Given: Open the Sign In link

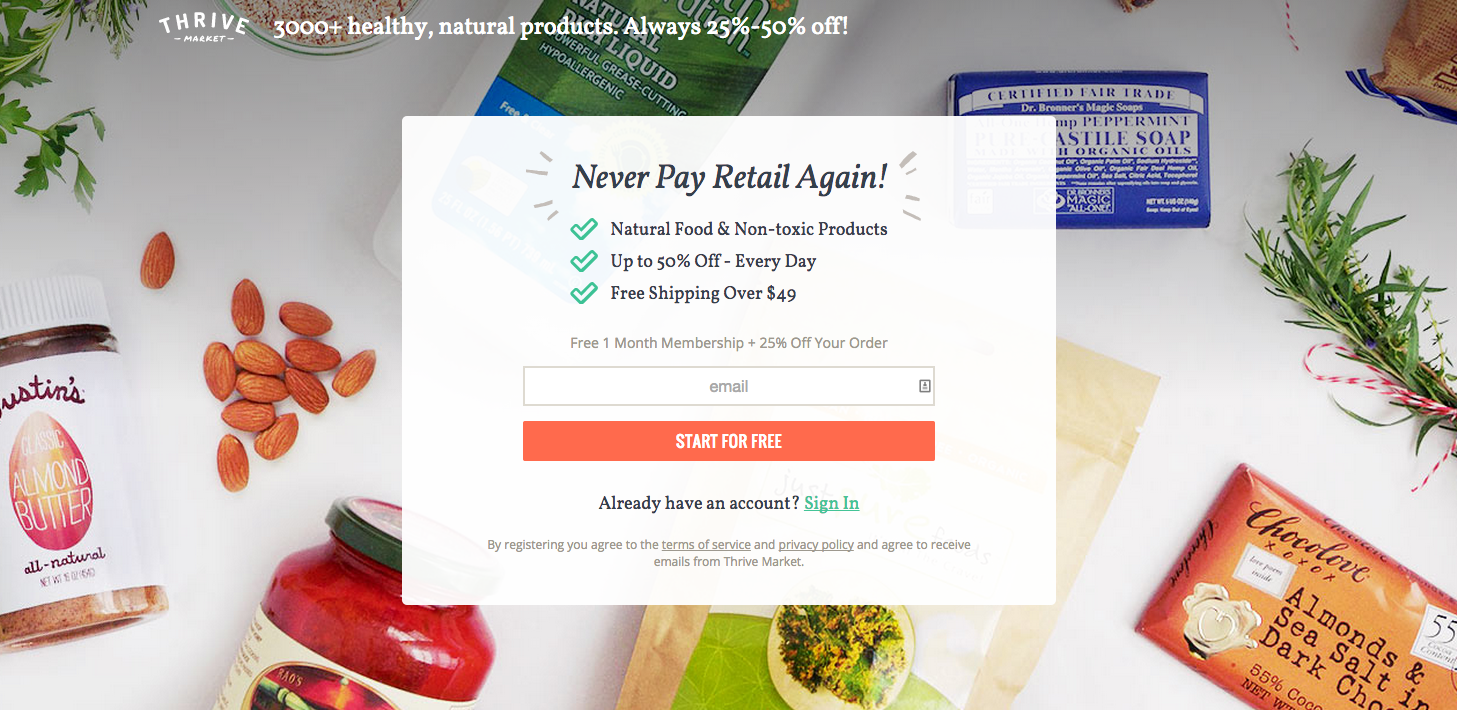Looking at the screenshot, I should tap(831, 503).
